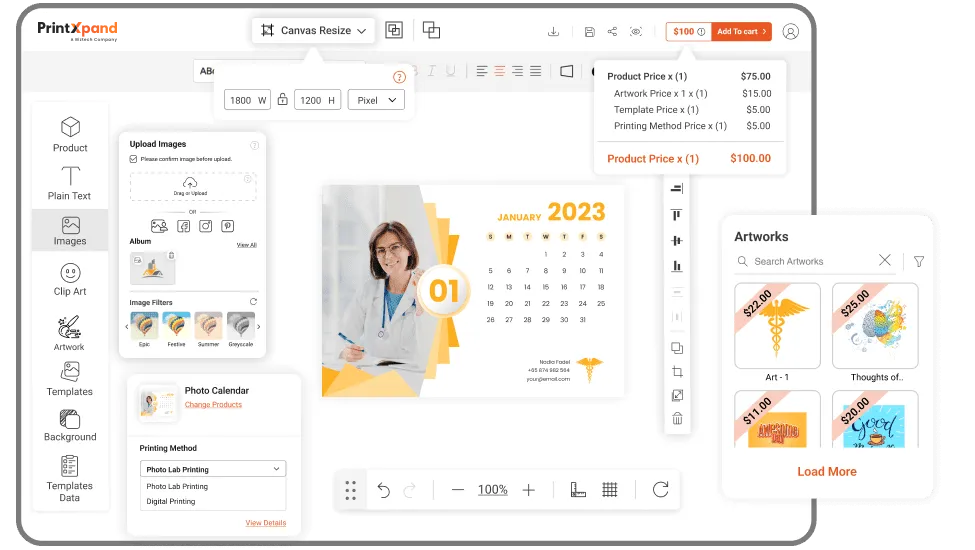Open Templates Data sidebar item
This screenshot has width=975, height=550.
(70, 479)
